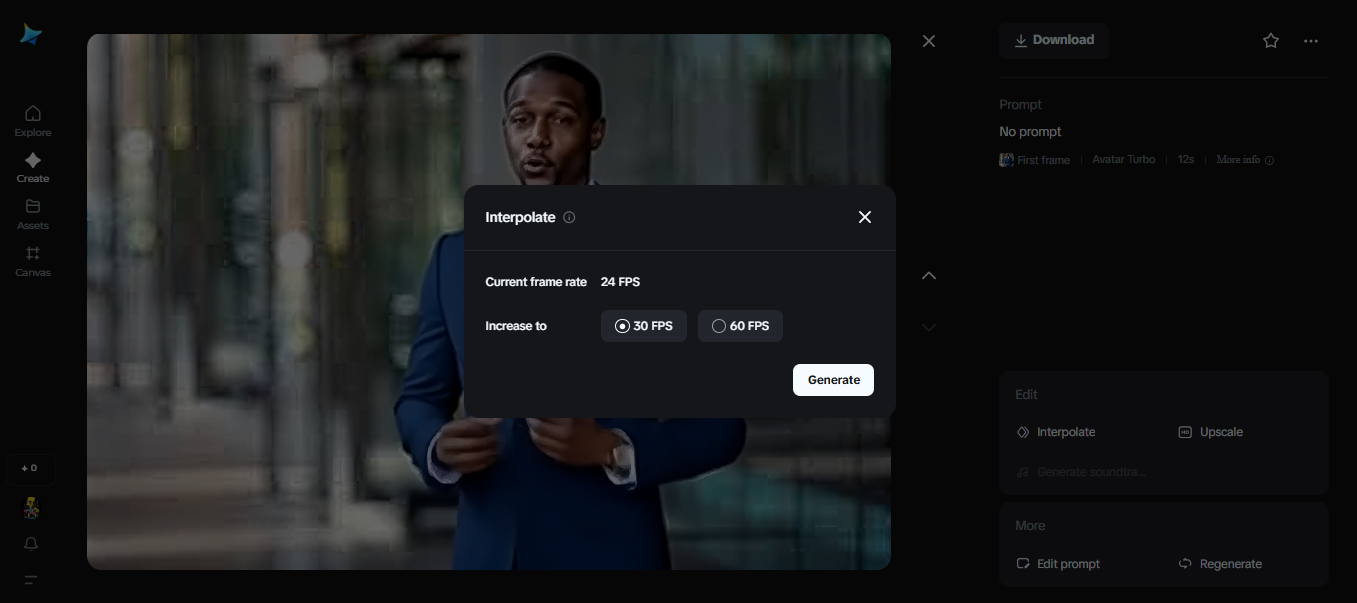Click the credits counter badge

click(x=31, y=468)
